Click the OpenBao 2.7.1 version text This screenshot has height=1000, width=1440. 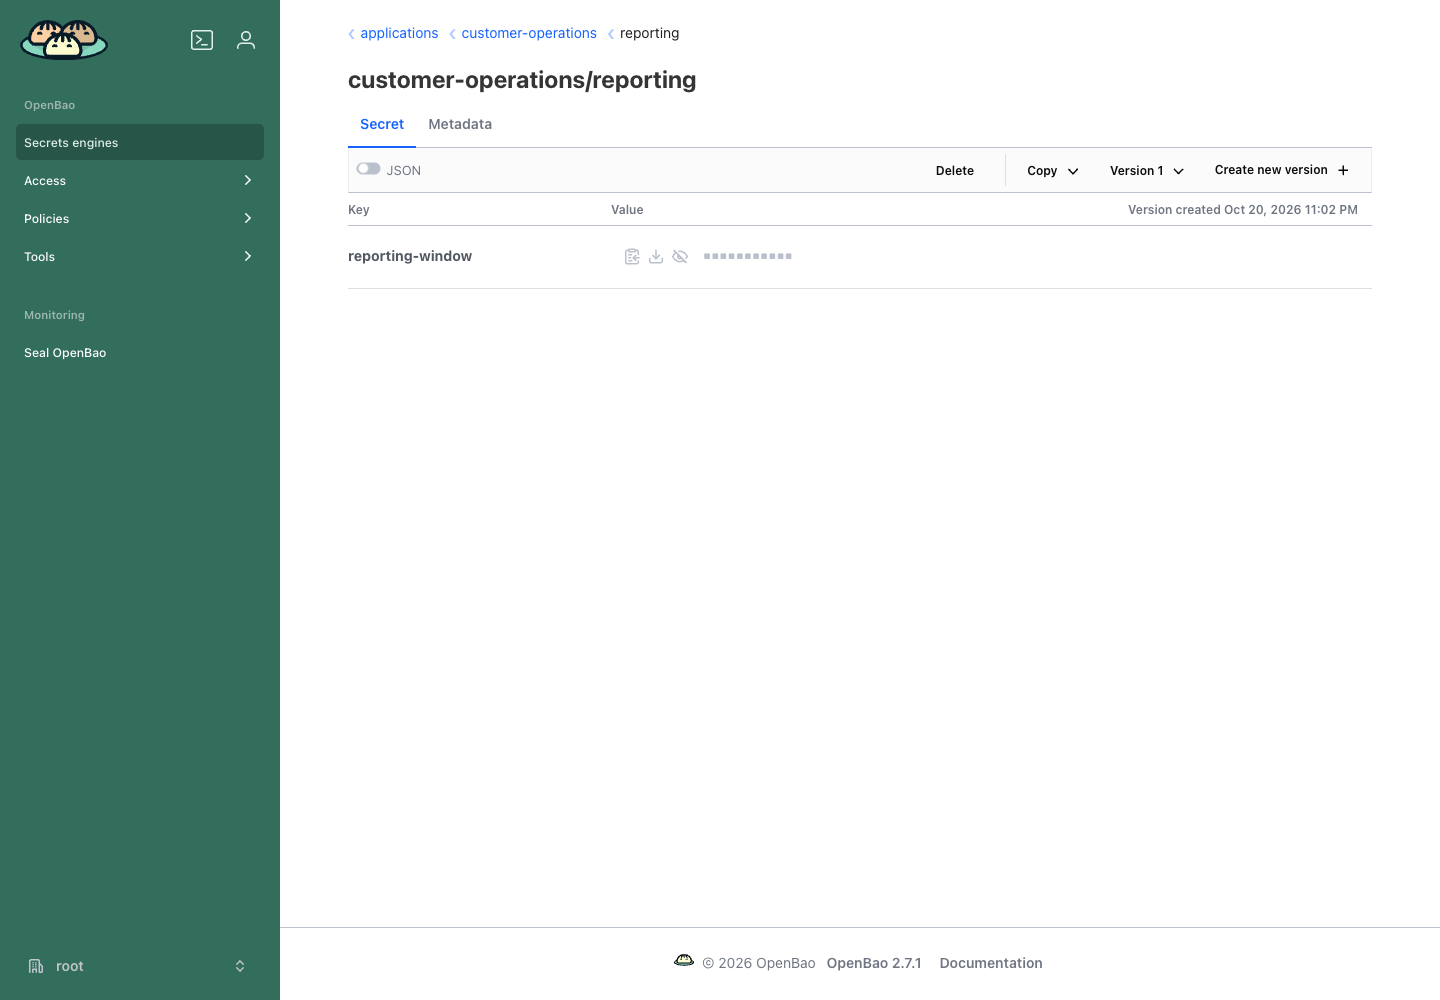point(874,963)
